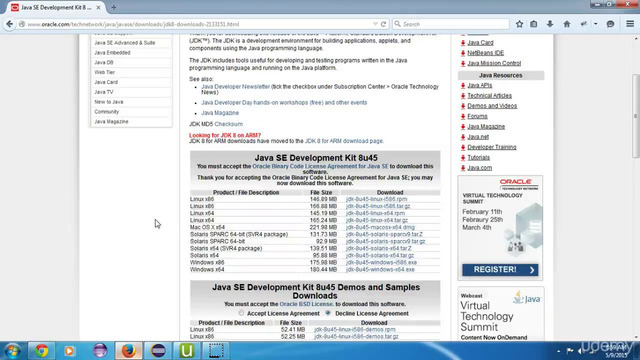640x360 pixels.
Task: Open the Java.net resource link
Action: pos(478,137)
